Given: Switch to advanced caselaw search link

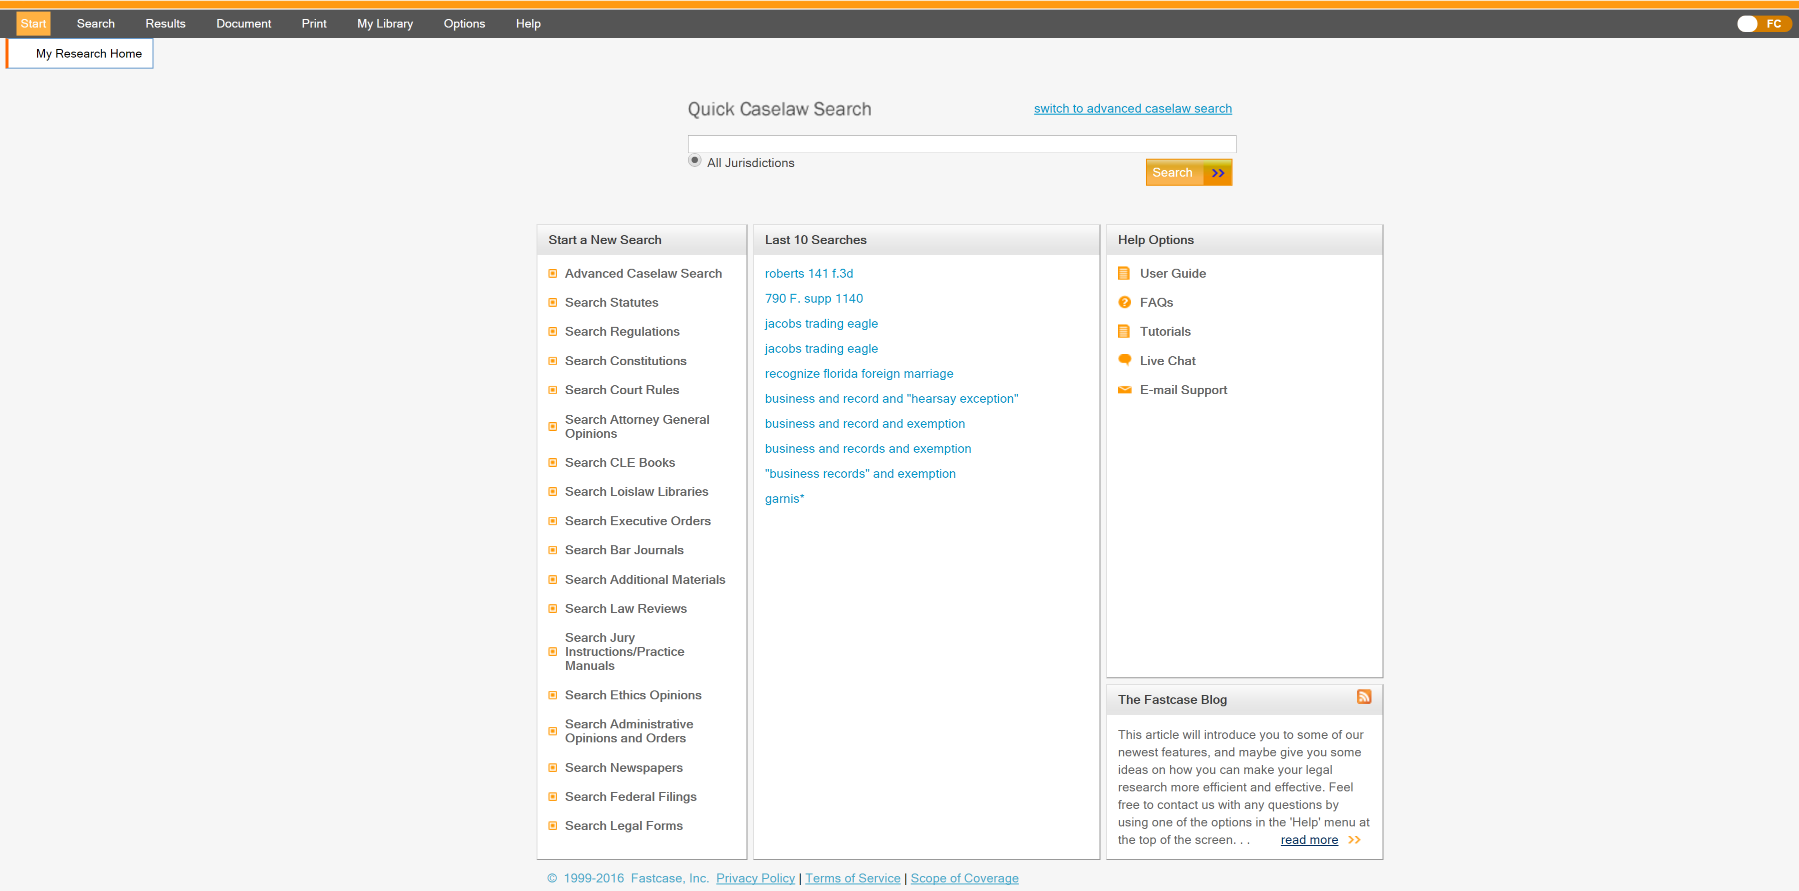Looking at the screenshot, I should pos(1132,109).
